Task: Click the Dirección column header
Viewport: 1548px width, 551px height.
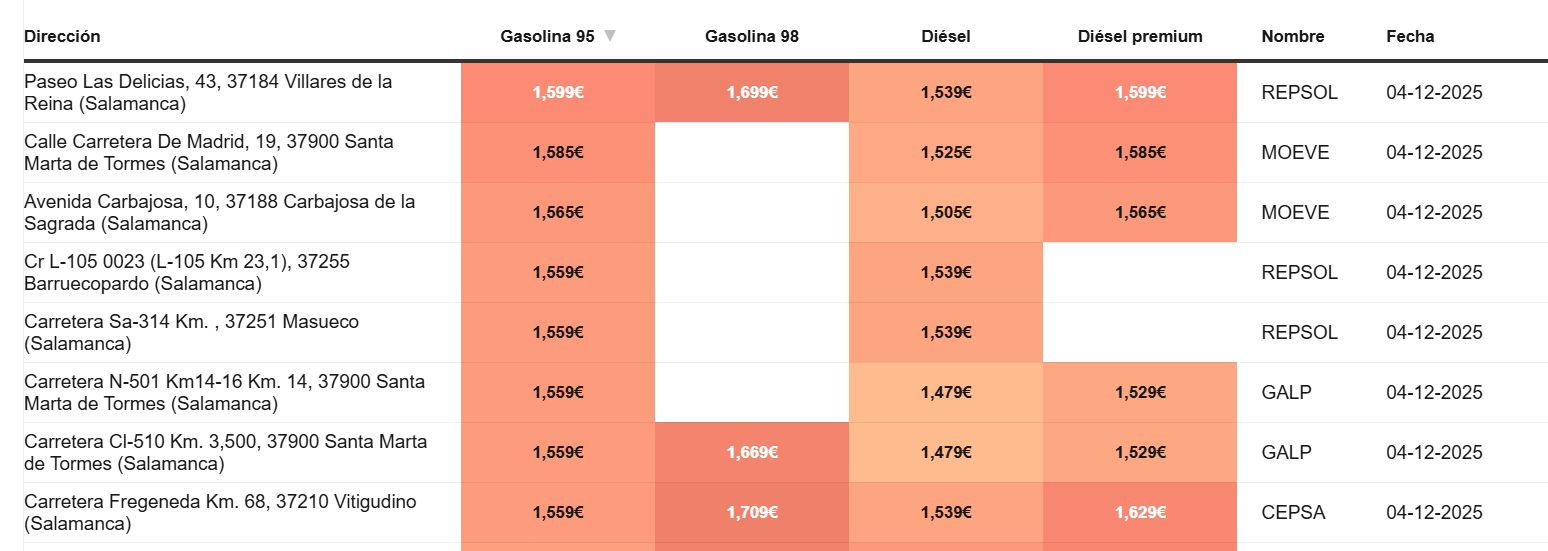Action: click(62, 37)
